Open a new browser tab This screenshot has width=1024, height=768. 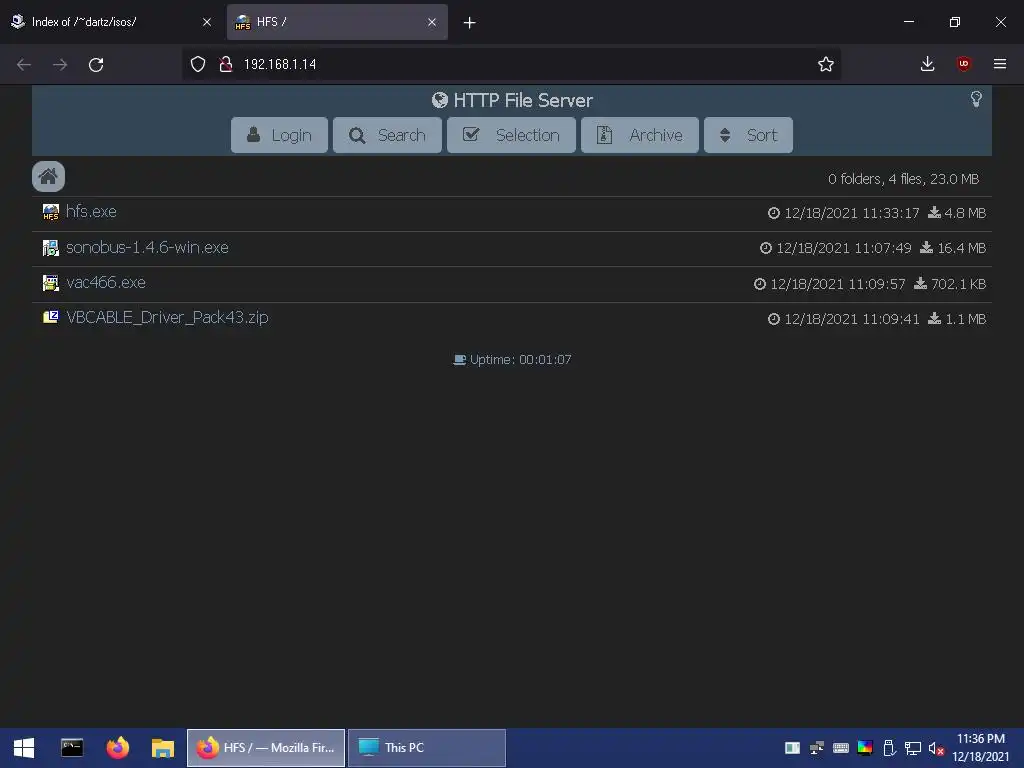tap(470, 23)
